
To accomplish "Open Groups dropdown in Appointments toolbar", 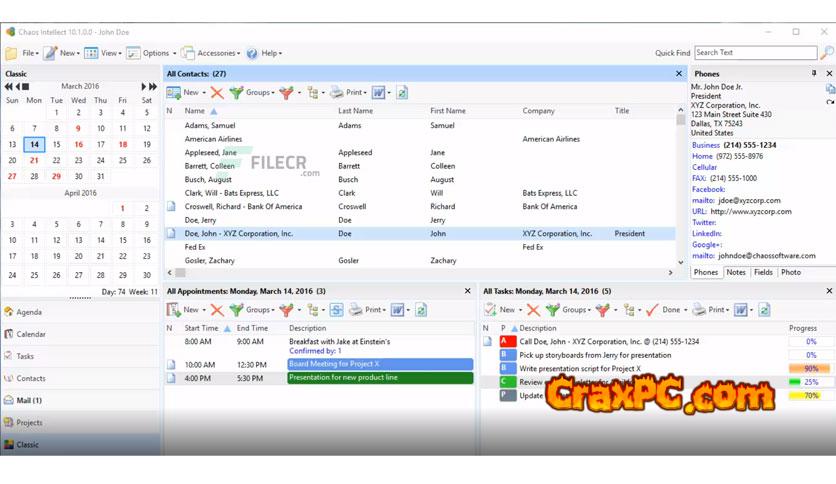I will point(260,310).
